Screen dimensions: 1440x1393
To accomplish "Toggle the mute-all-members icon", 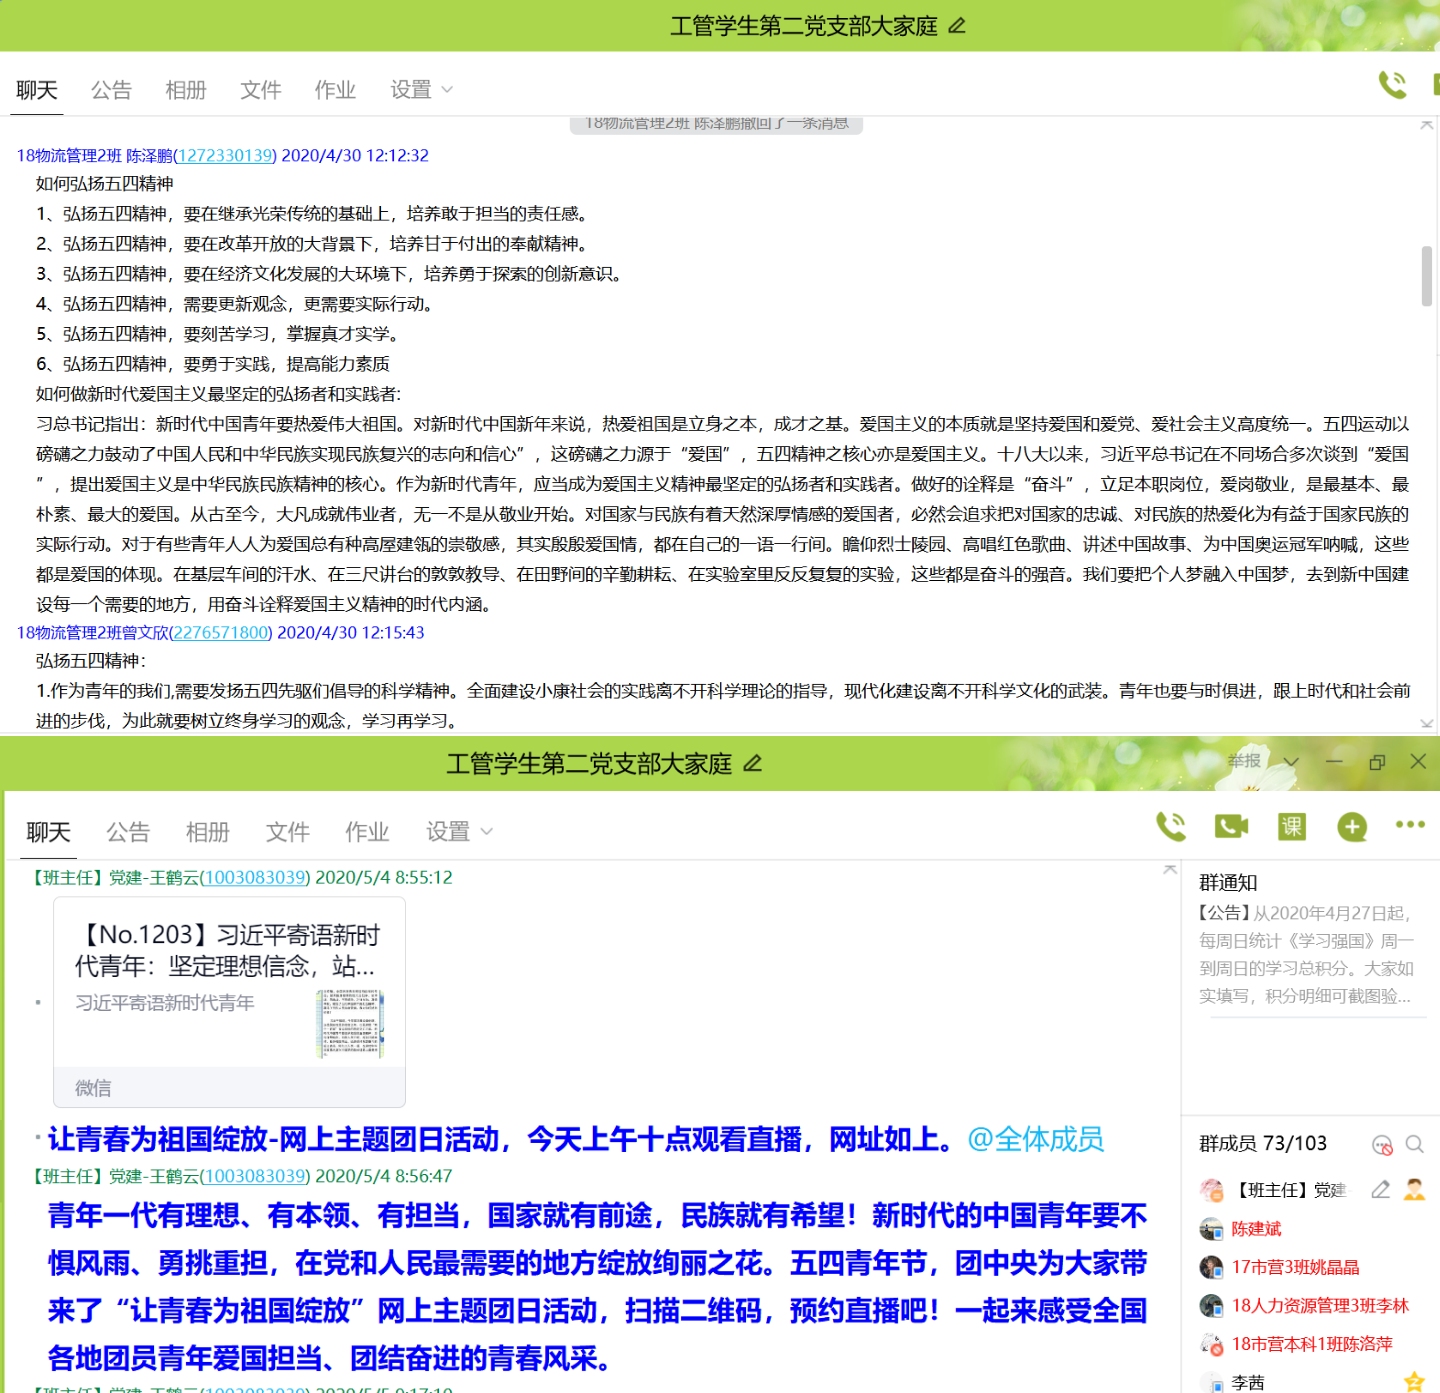I will pyautogui.click(x=1382, y=1145).
